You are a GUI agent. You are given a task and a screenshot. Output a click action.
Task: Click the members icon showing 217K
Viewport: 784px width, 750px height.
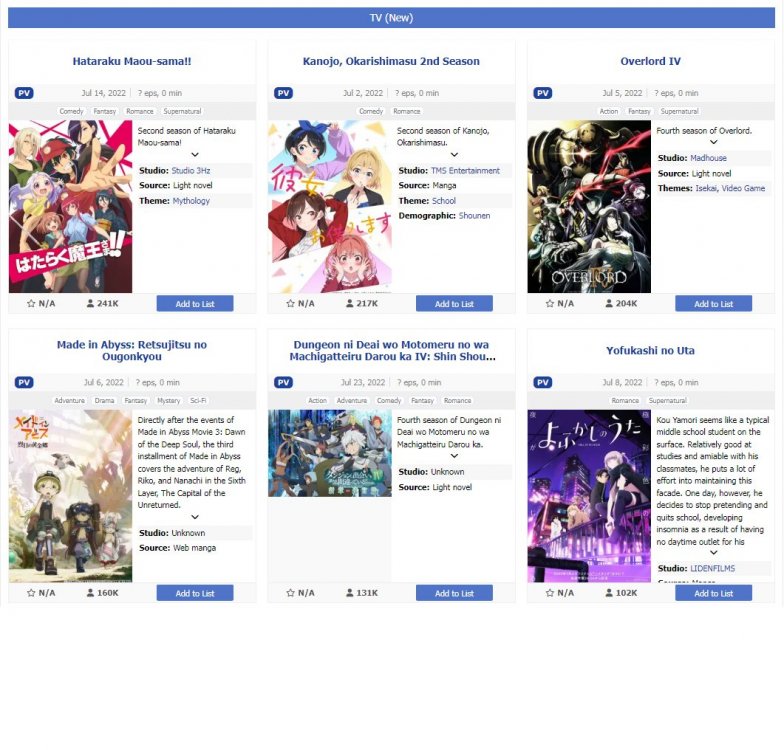(x=350, y=304)
